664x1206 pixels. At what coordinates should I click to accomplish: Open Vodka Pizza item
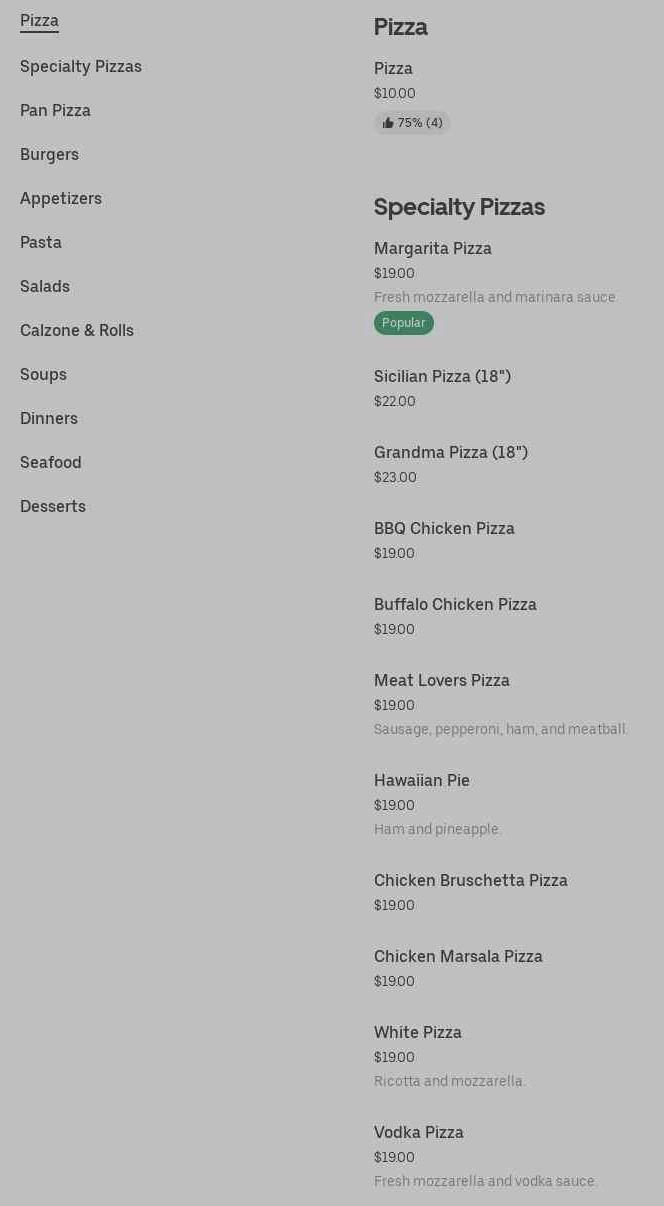tap(419, 1133)
